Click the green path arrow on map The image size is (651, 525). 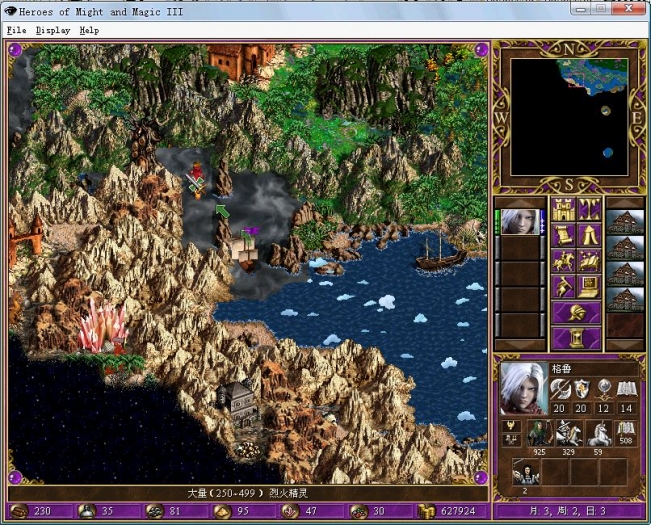point(223,211)
